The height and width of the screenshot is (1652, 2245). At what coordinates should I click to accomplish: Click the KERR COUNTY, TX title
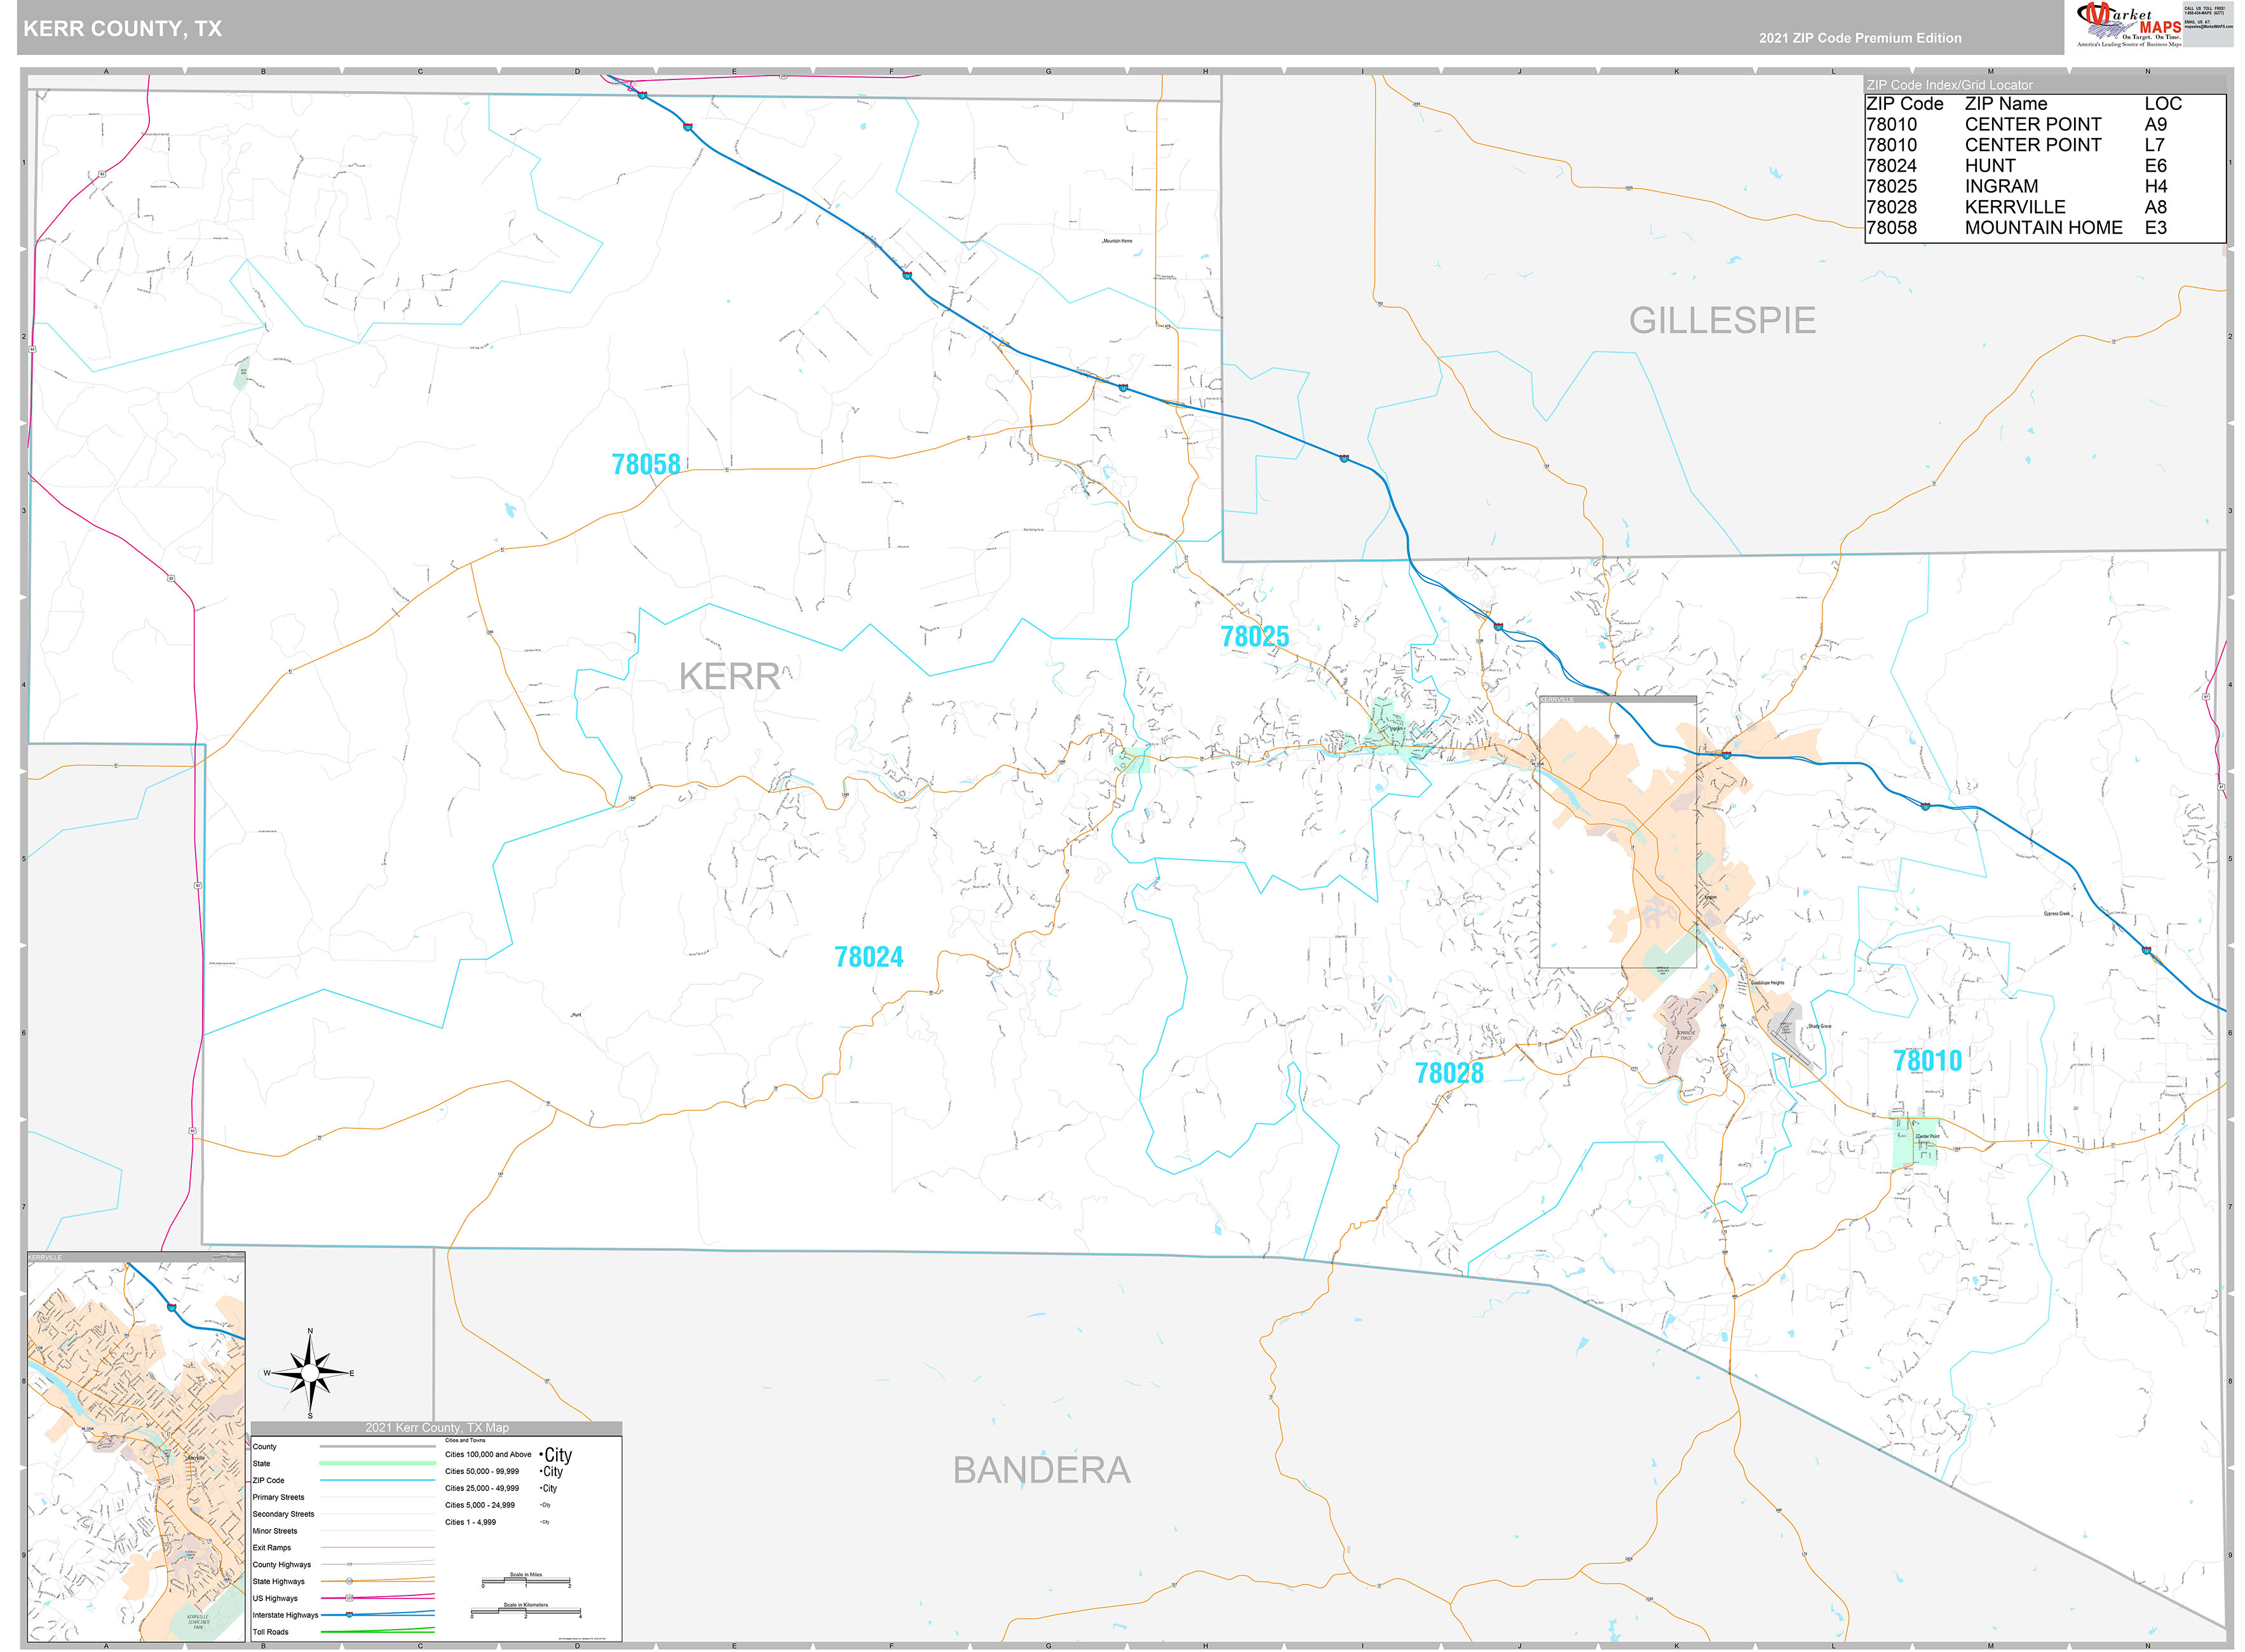coord(122,29)
